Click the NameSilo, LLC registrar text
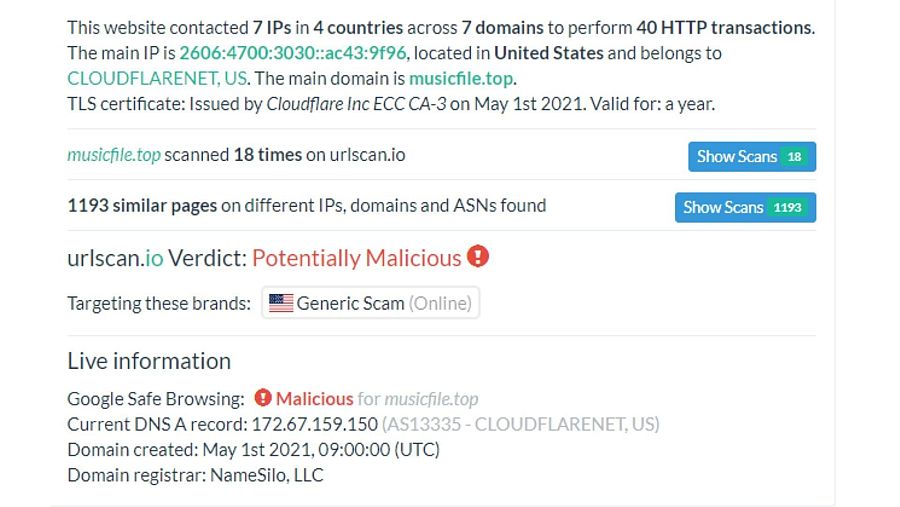The width and height of the screenshot is (900, 507). [x=266, y=475]
